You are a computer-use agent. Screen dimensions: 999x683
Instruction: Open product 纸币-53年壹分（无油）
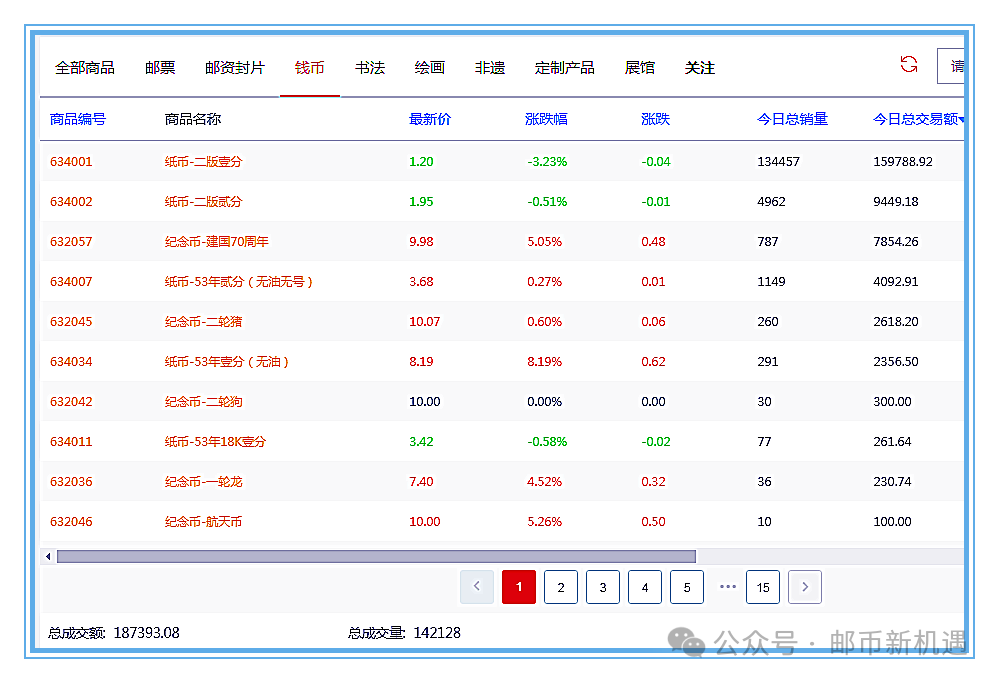(x=227, y=362)
